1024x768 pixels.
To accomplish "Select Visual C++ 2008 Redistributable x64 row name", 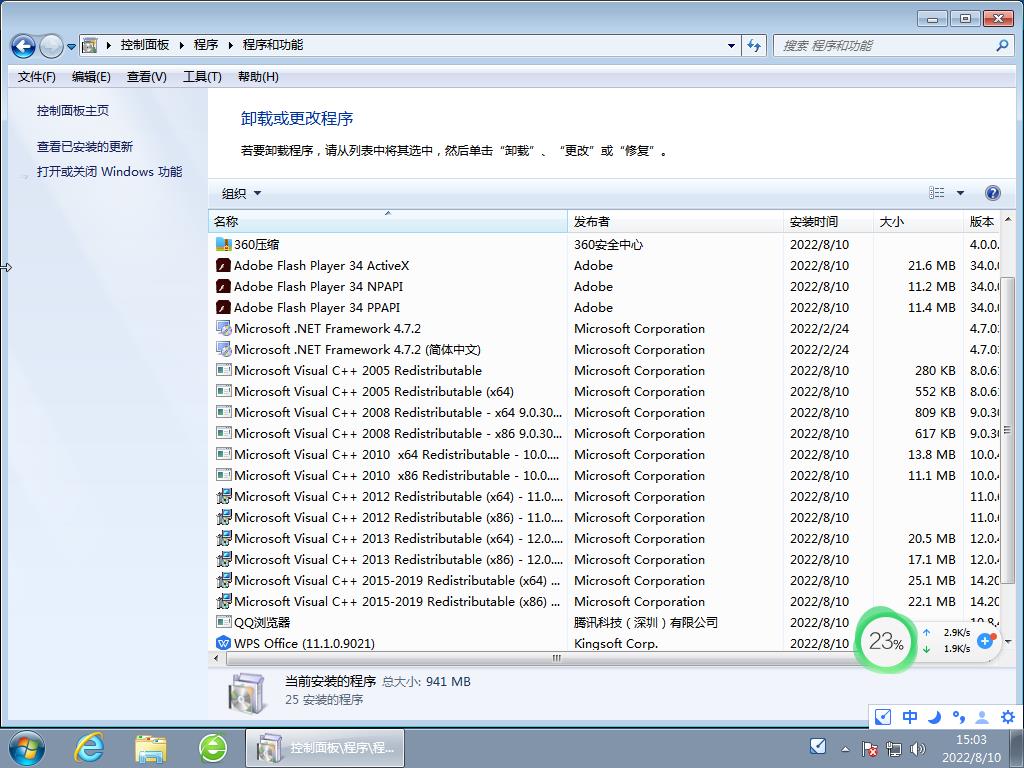I will coord(398,412).
